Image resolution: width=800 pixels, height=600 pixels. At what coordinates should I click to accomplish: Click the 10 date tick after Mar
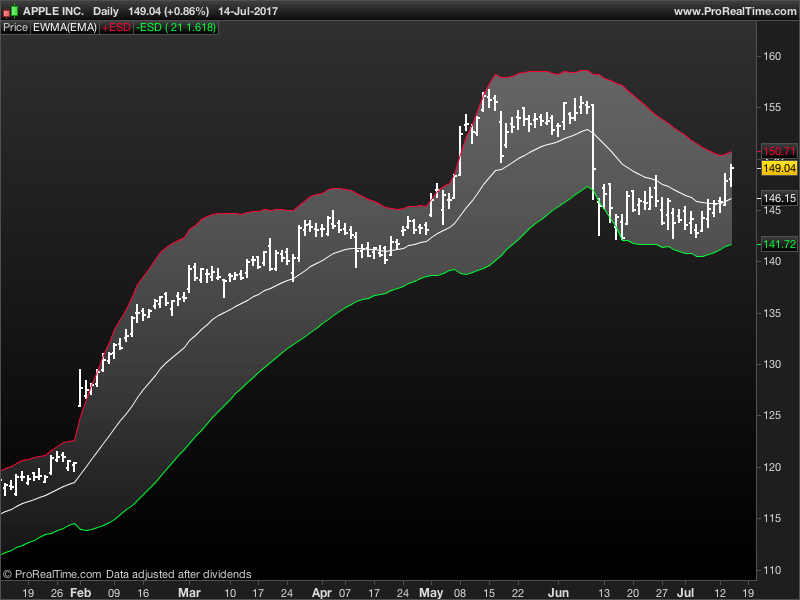point(230,593)
